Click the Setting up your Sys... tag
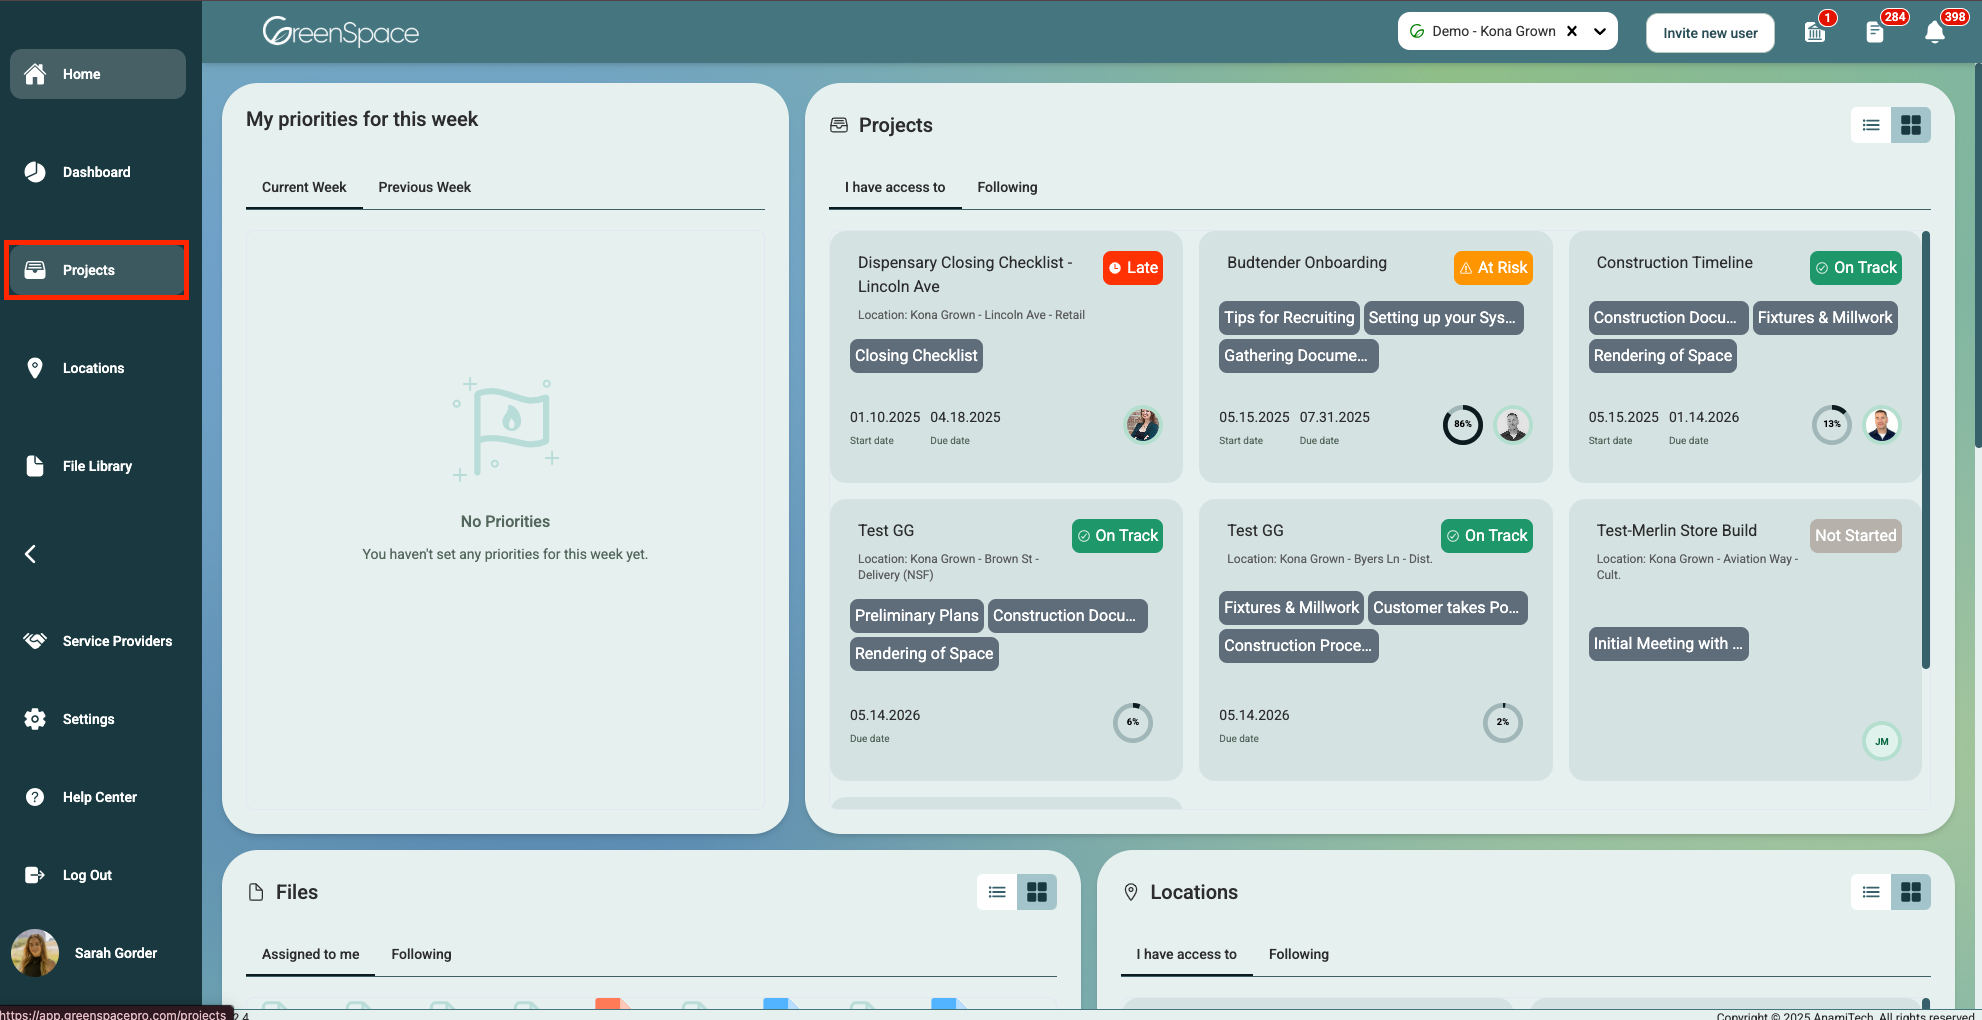1982x1020 pixels. point(1443,318)
